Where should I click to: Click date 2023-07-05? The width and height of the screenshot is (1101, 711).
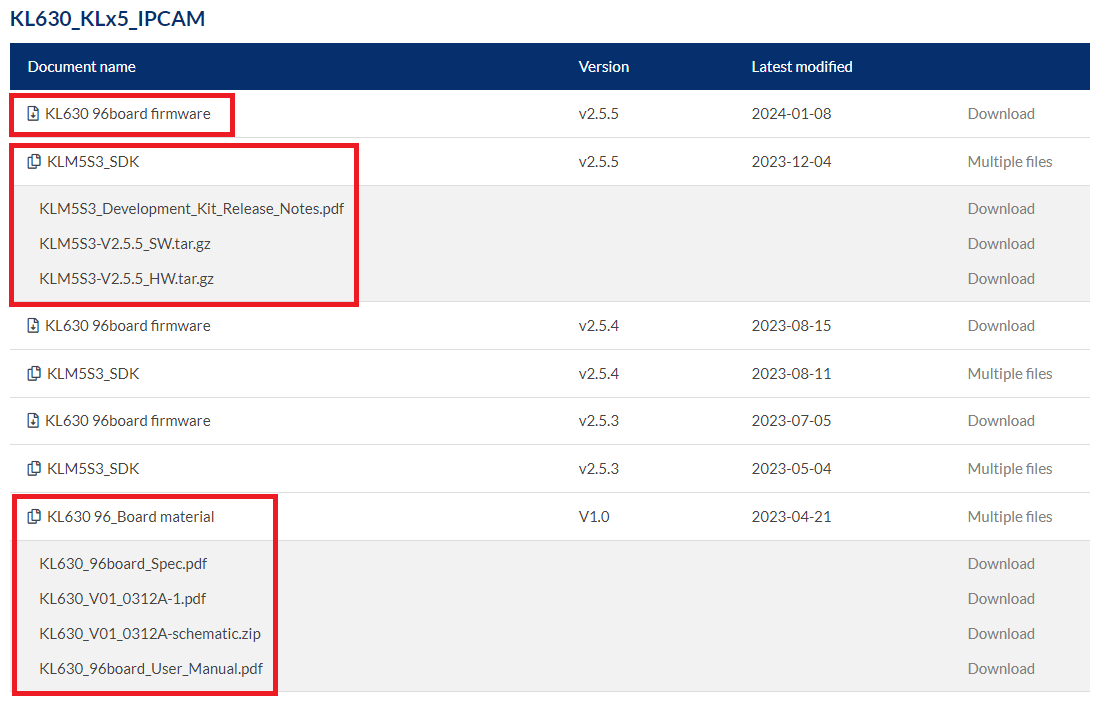coord(791,420)
